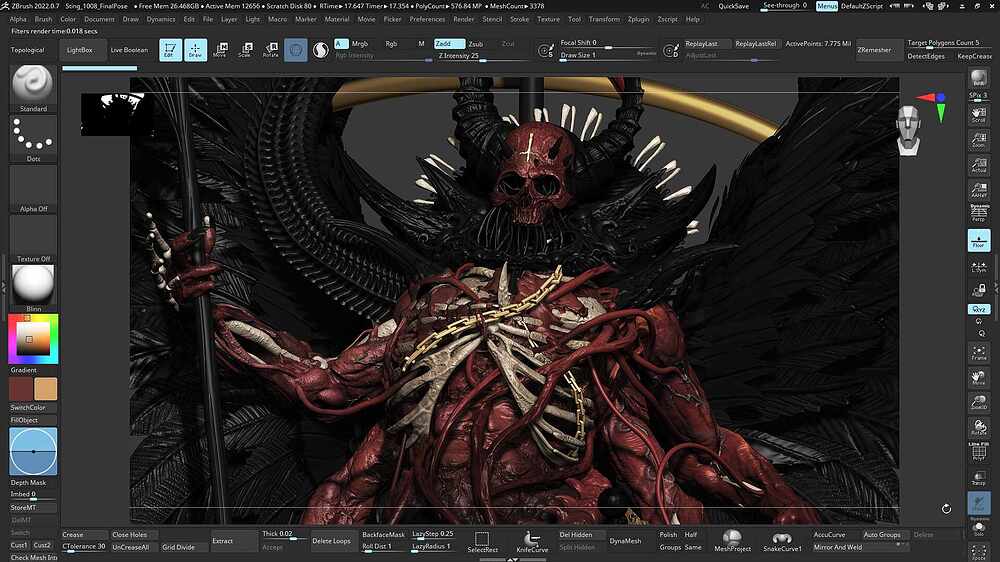Click the Frame icon
Viewport: 1000px width, 562px height.
tap(978, 353)
